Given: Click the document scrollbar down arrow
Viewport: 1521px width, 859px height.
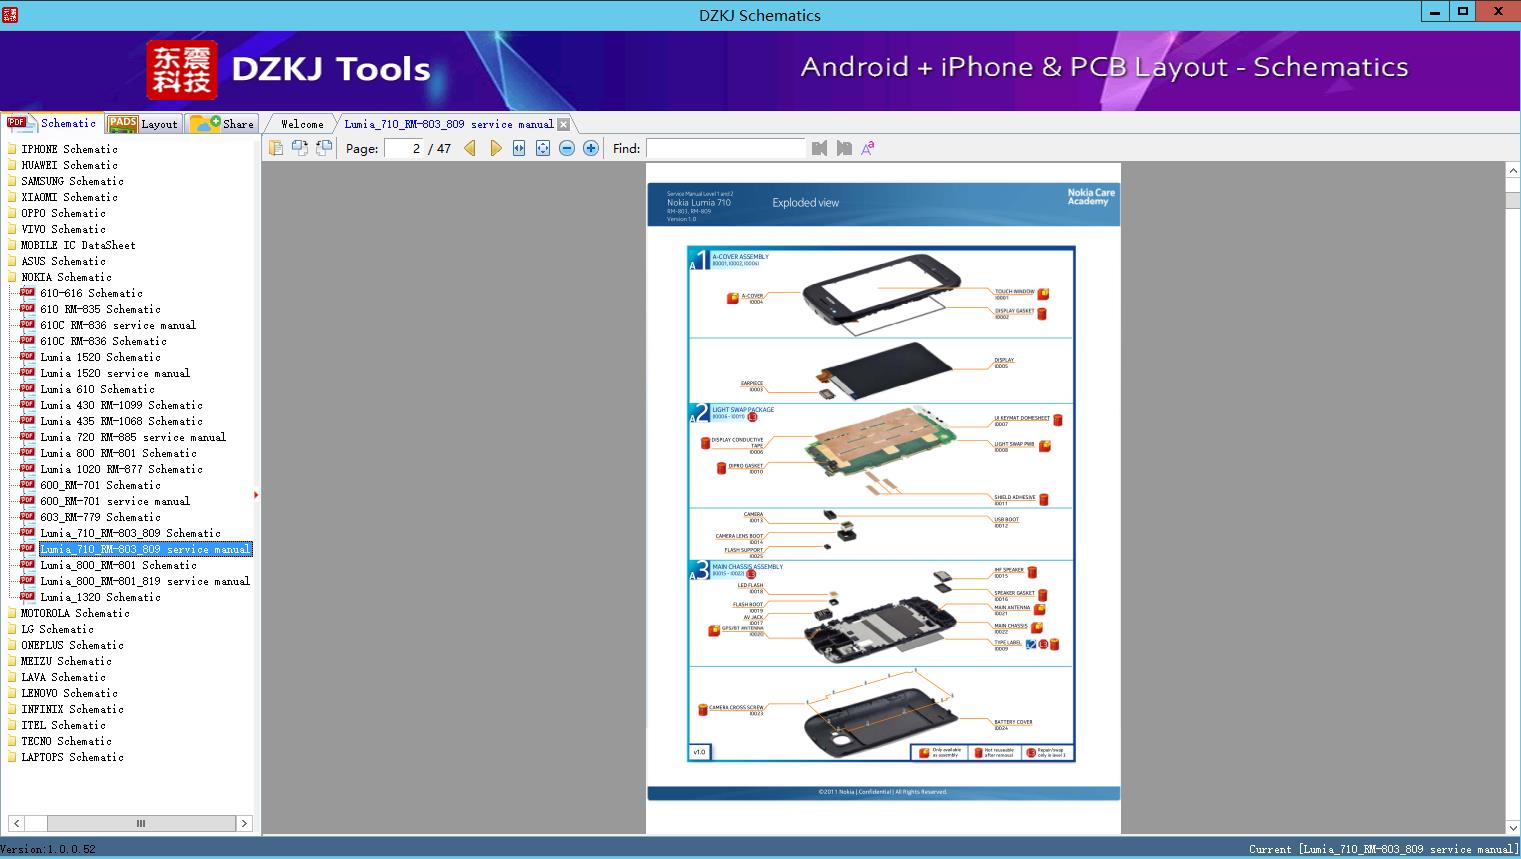Looking at the screenshot, I should (x=1513, y=828).
